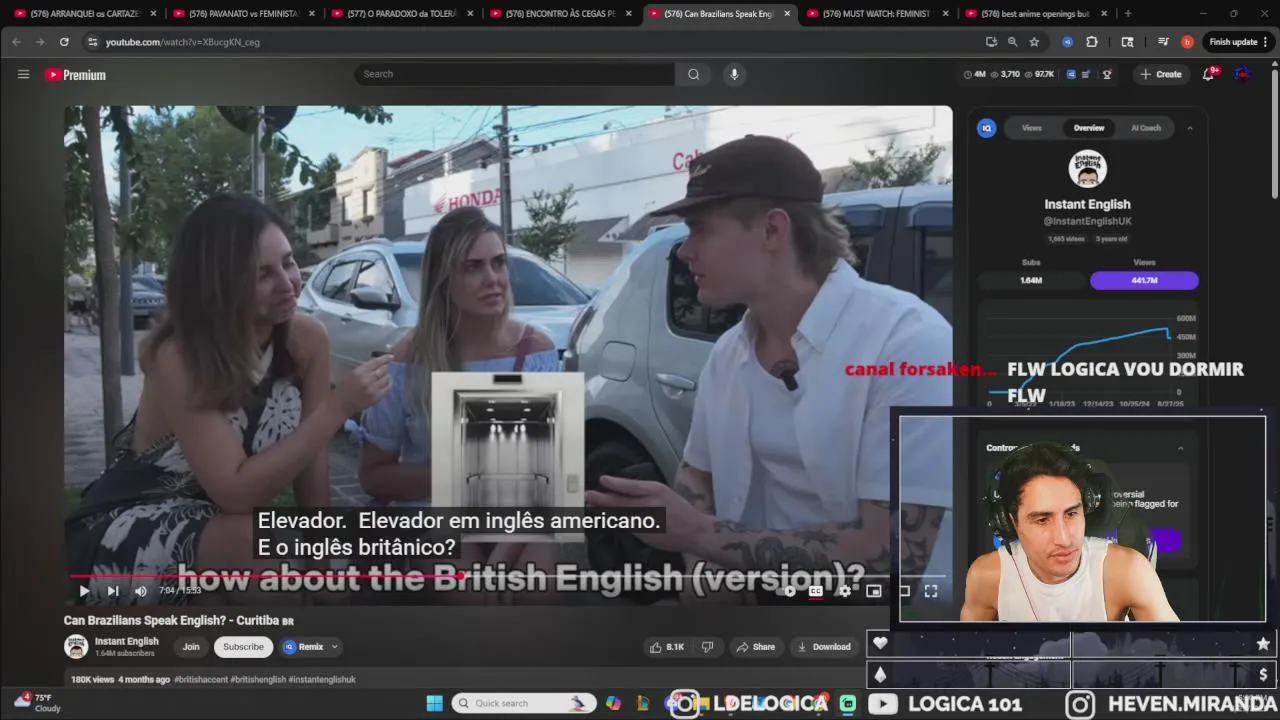Click the Finish update button

1234,42
